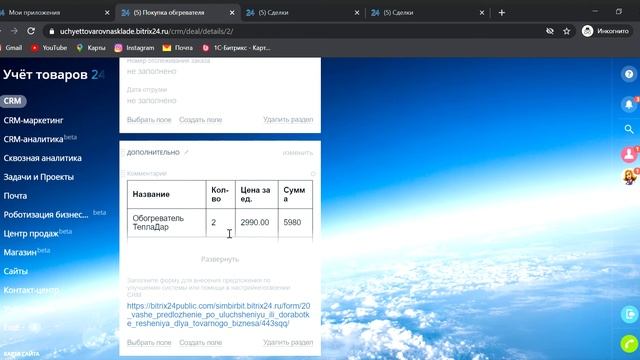Screen dimensions: 640x360
Task: Select CRM in the left menu
Action: point(13,101)
